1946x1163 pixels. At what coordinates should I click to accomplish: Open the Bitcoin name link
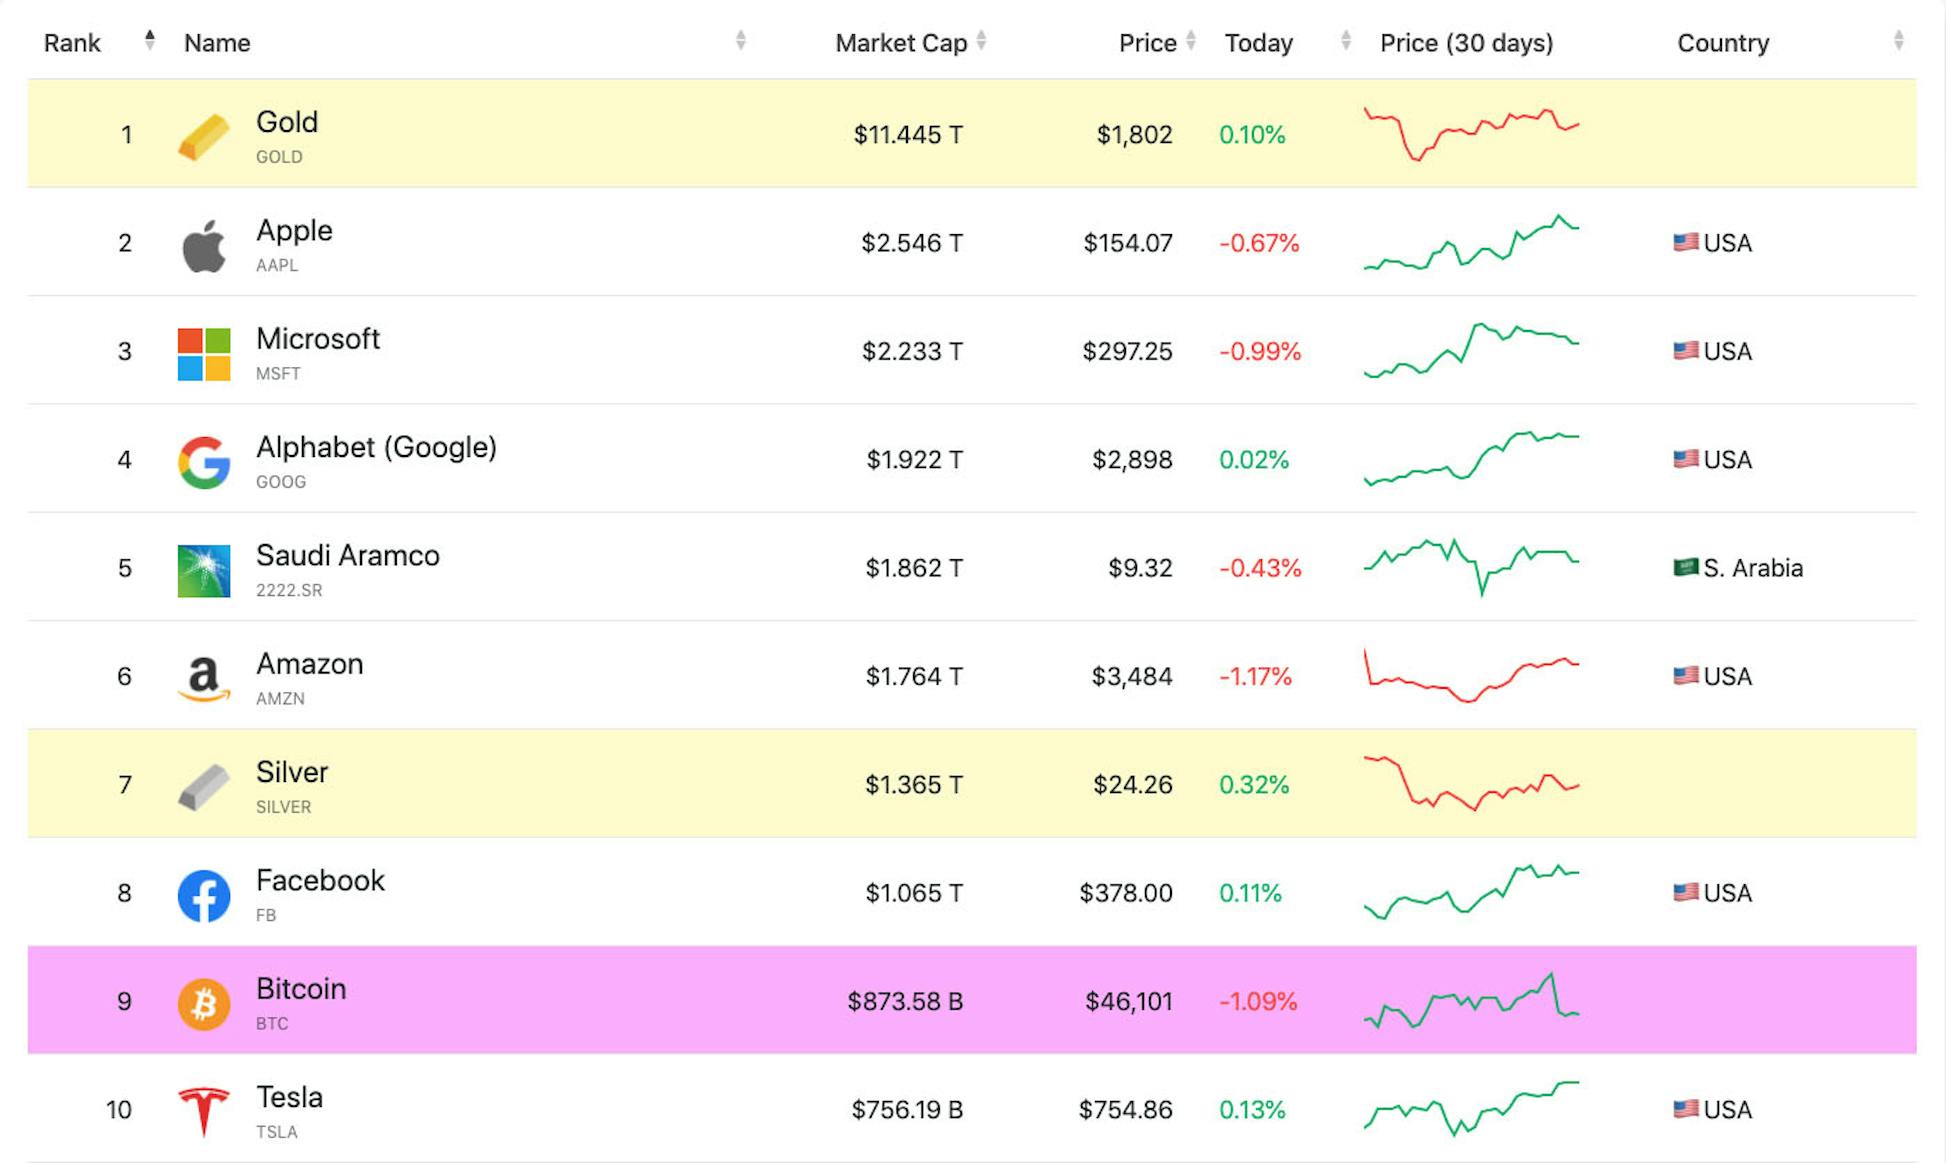pyautogui.click(x=300, y=989)
